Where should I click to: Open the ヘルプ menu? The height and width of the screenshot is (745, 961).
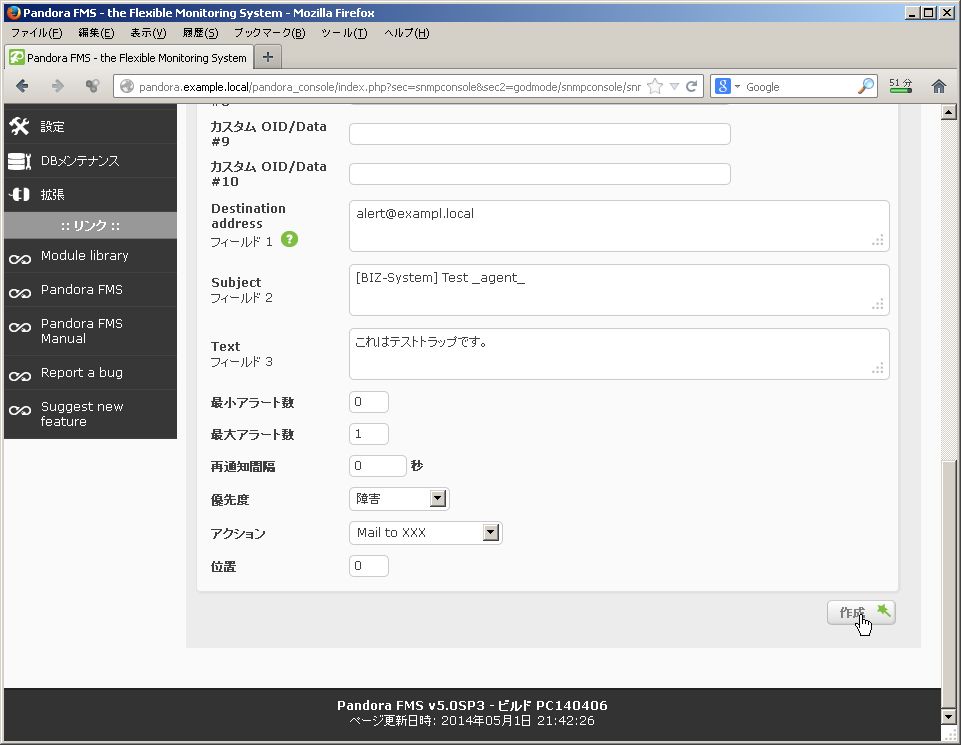(x=407, y=33)
